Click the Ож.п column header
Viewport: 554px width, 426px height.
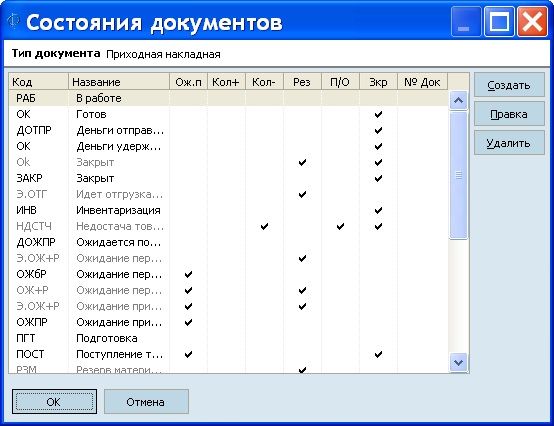(x=188, y=82)
